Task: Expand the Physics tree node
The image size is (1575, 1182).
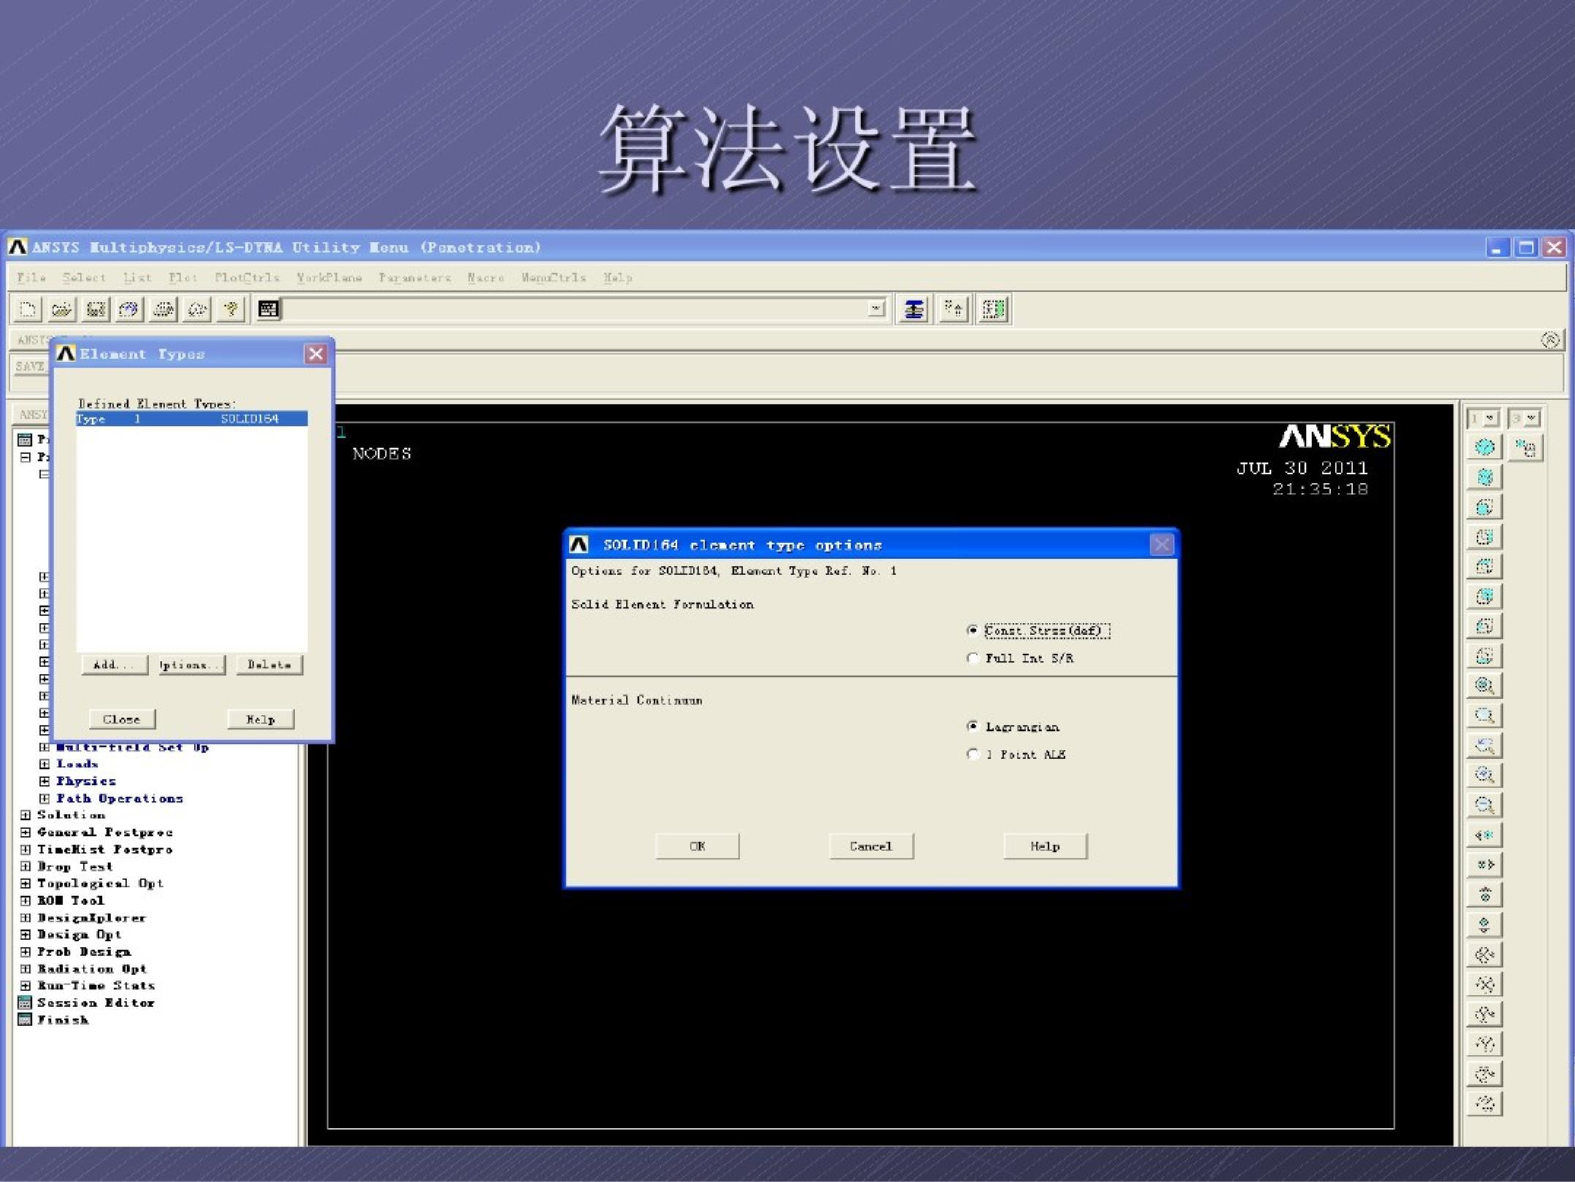Action: click(x=44, y=781)
